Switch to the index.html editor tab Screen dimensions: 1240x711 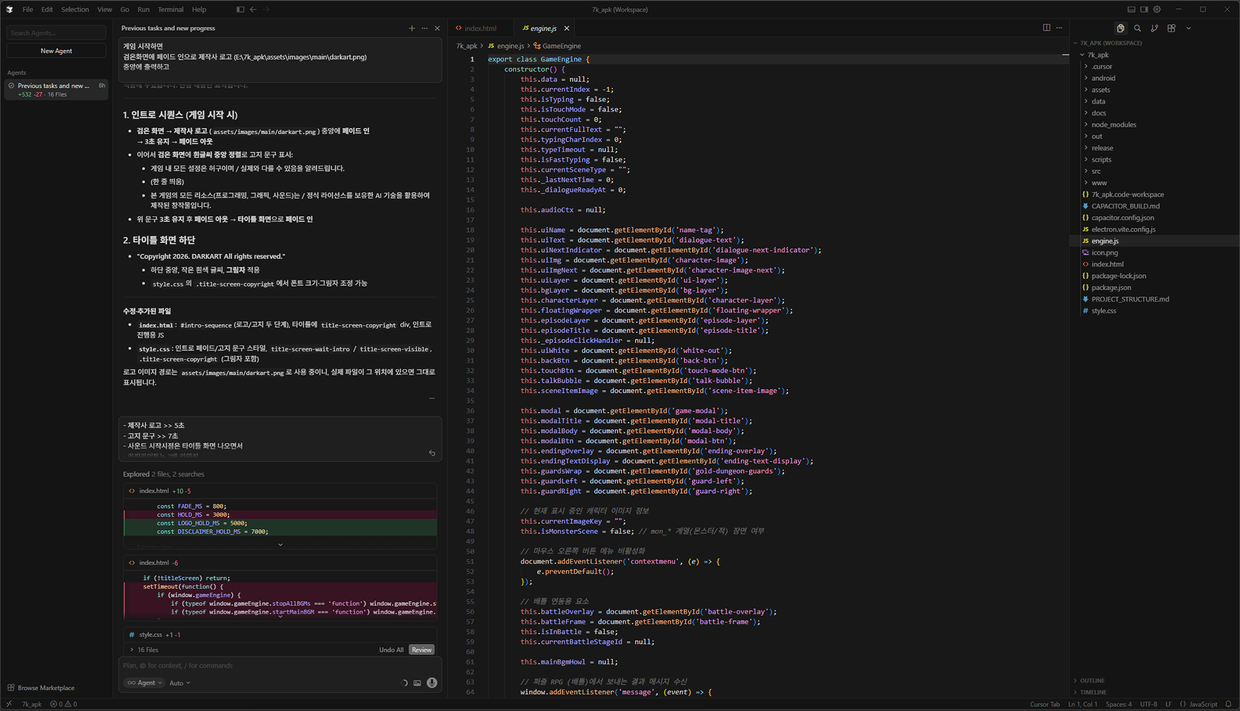479,28
